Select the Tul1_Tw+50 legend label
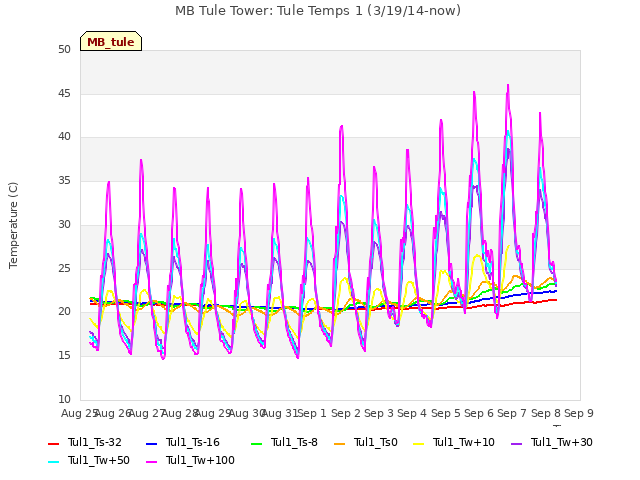Image resolution: width=640 pixels, height=480 pixels. (99, 460)
